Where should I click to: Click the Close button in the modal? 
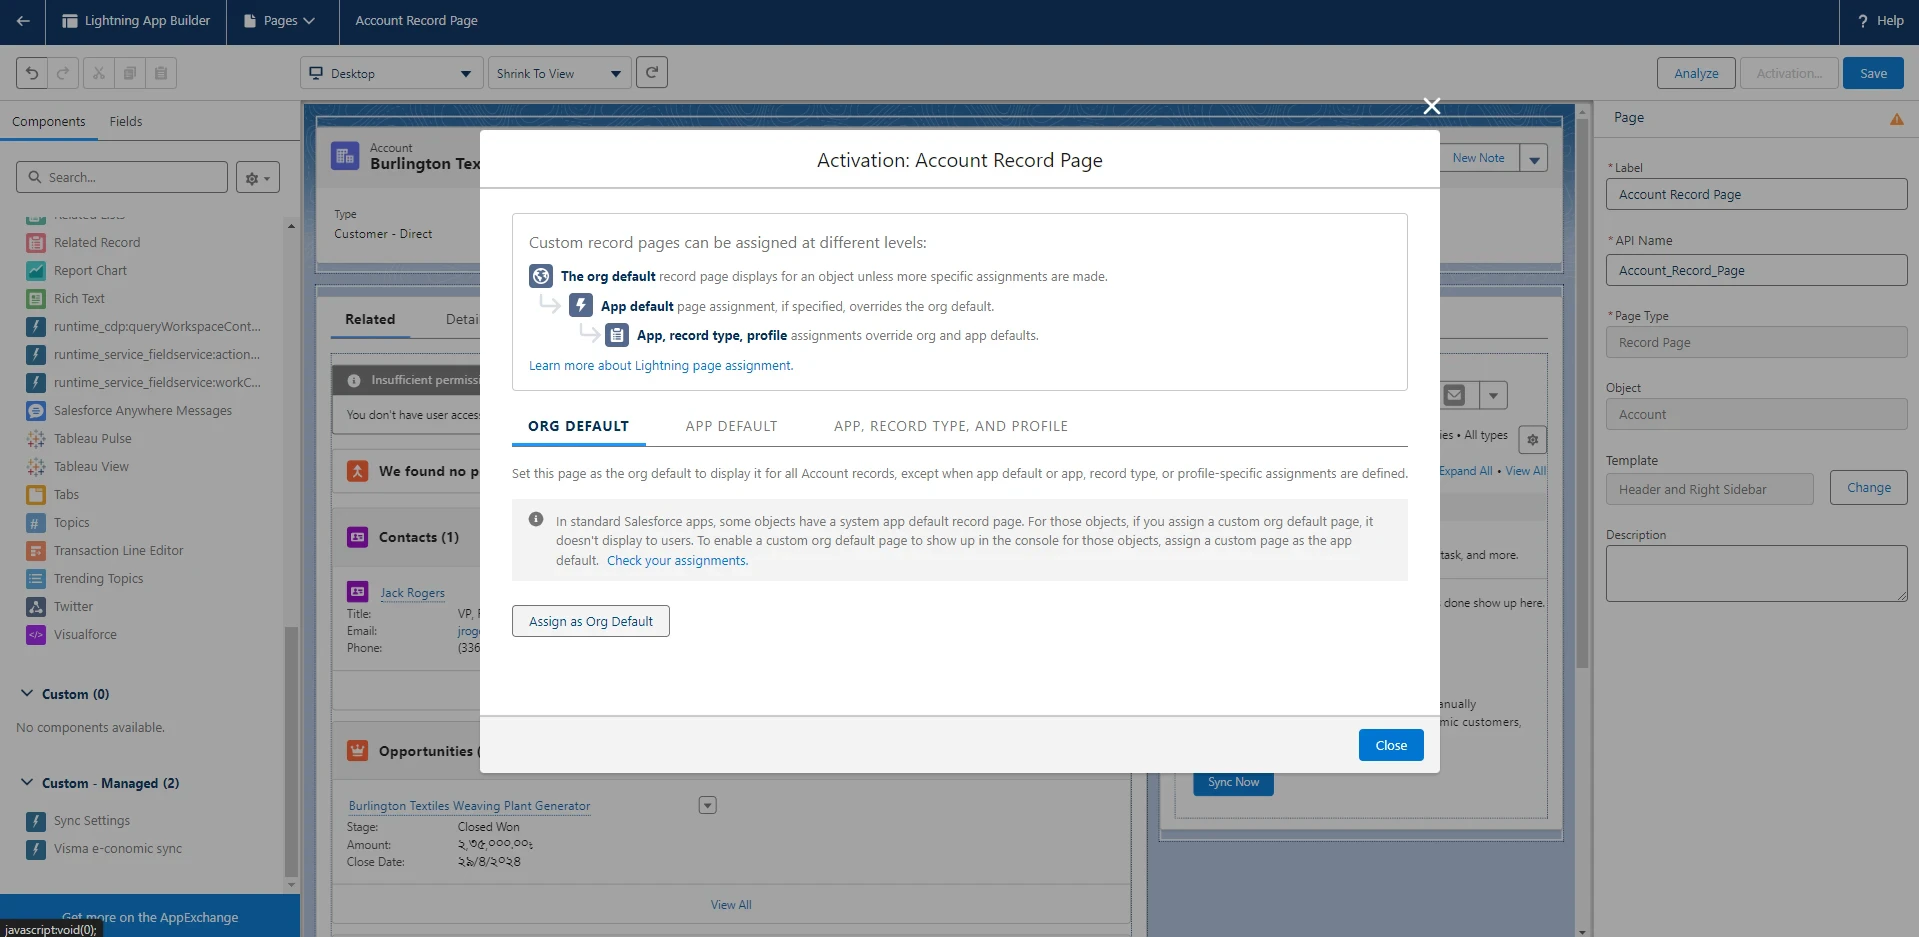[1391, 745]
